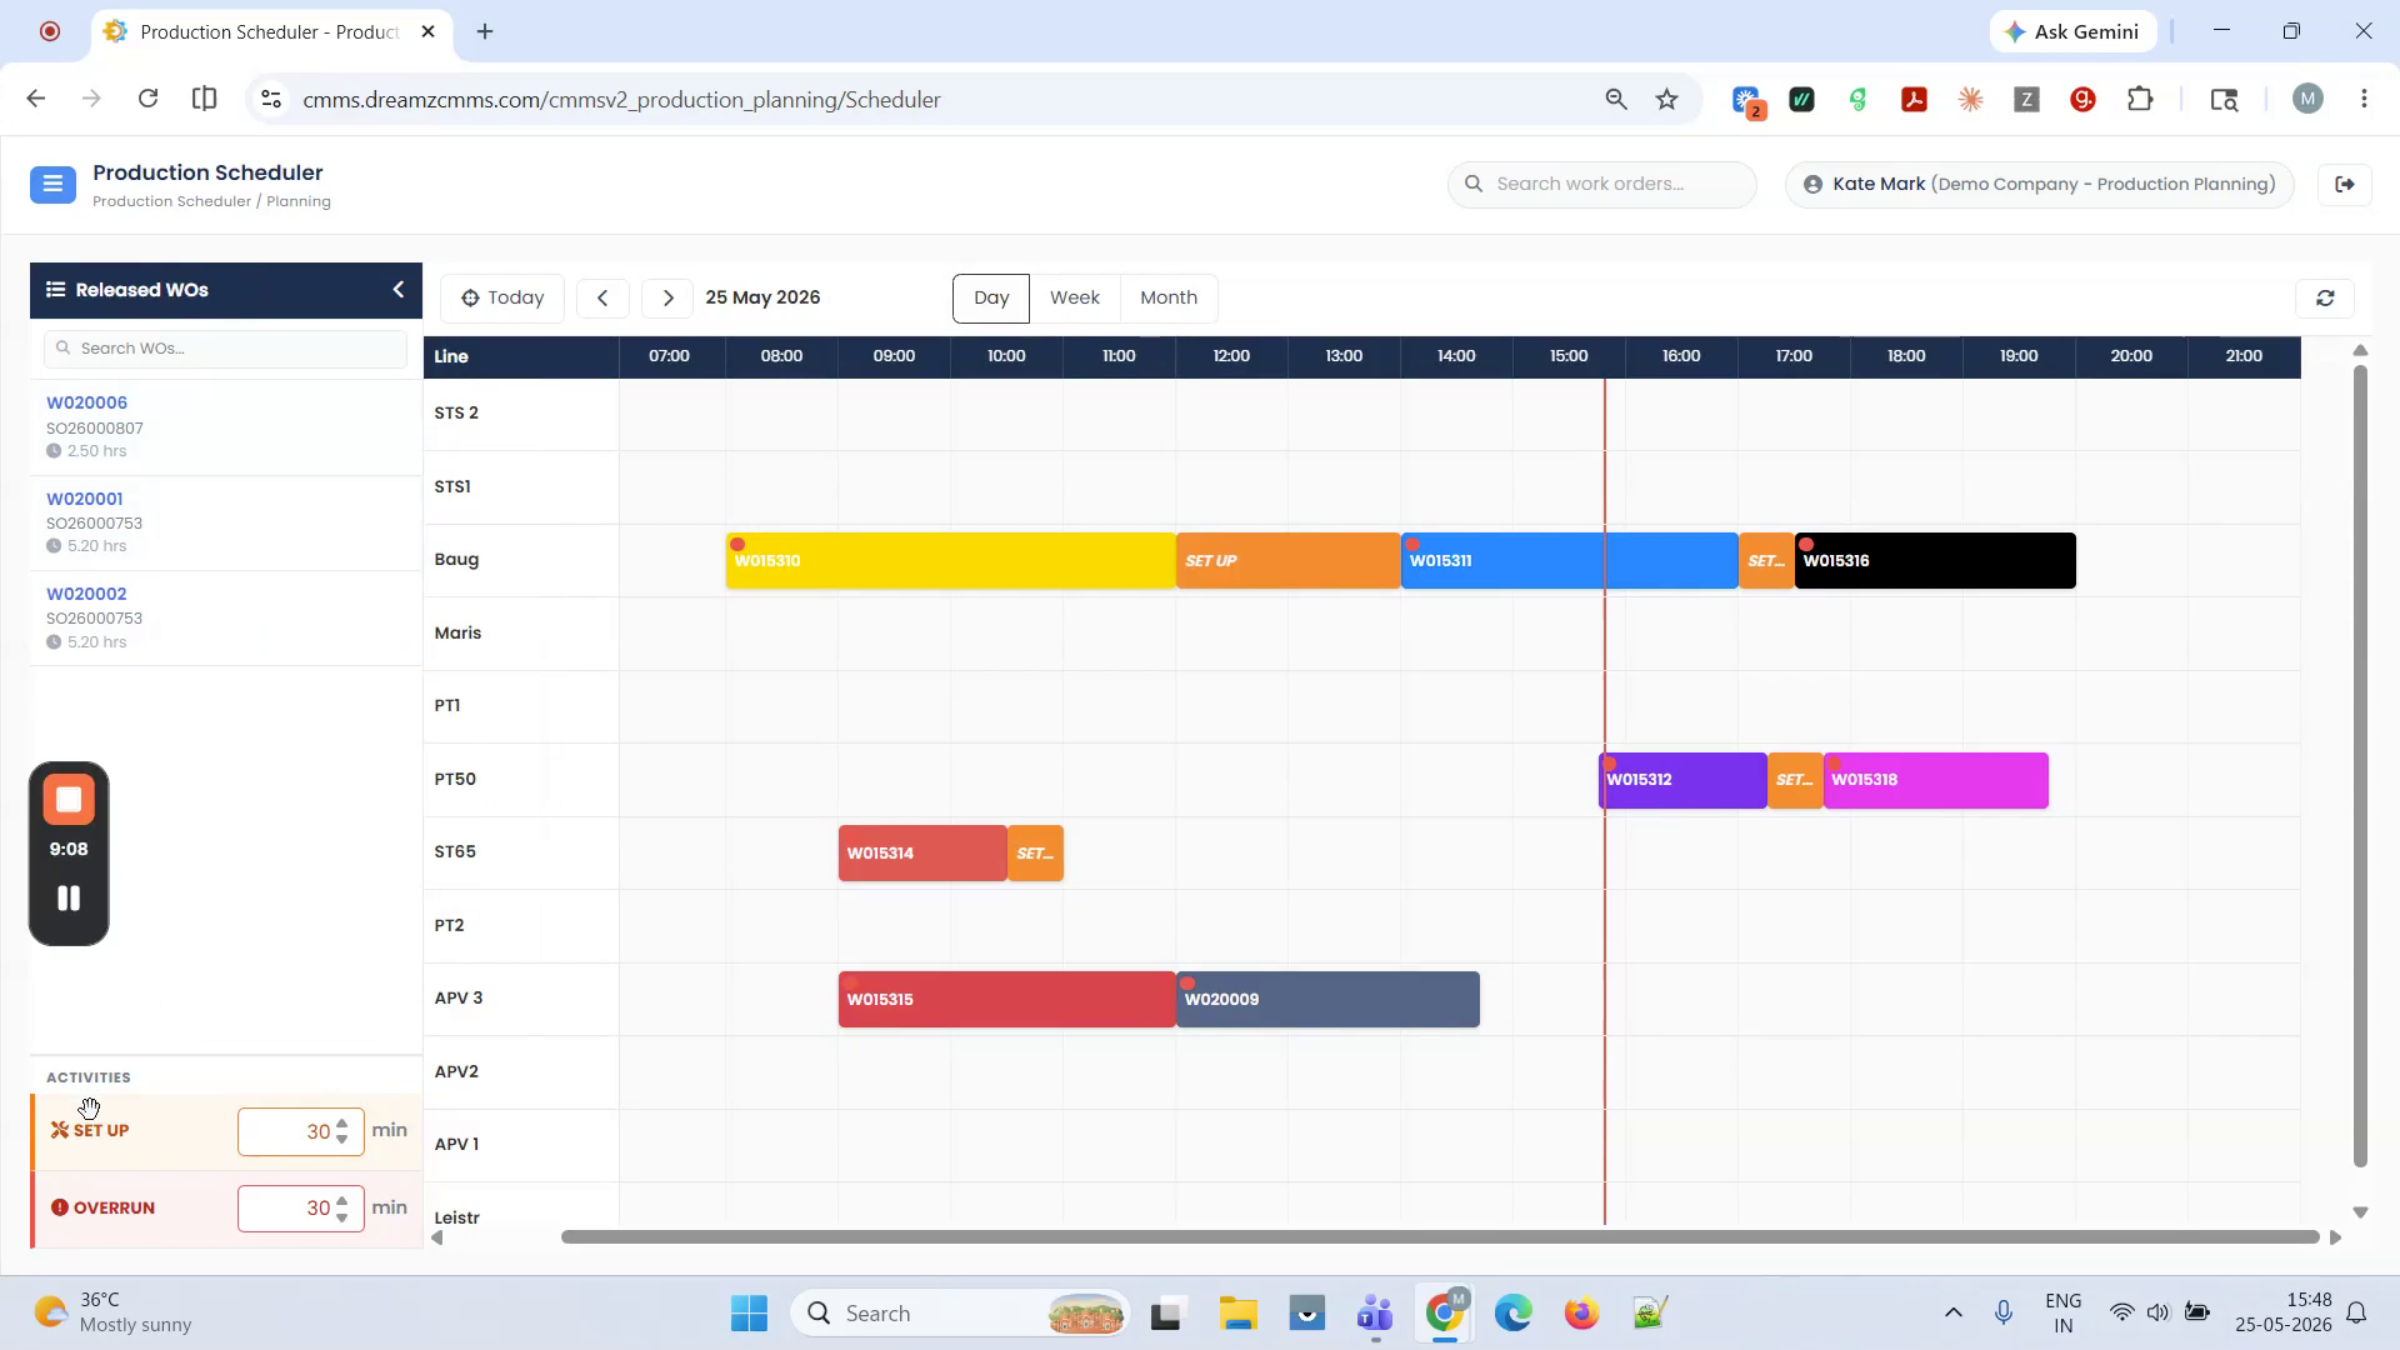
Task: Click the SET UP activity label
Action: [x=91, y=1130]
